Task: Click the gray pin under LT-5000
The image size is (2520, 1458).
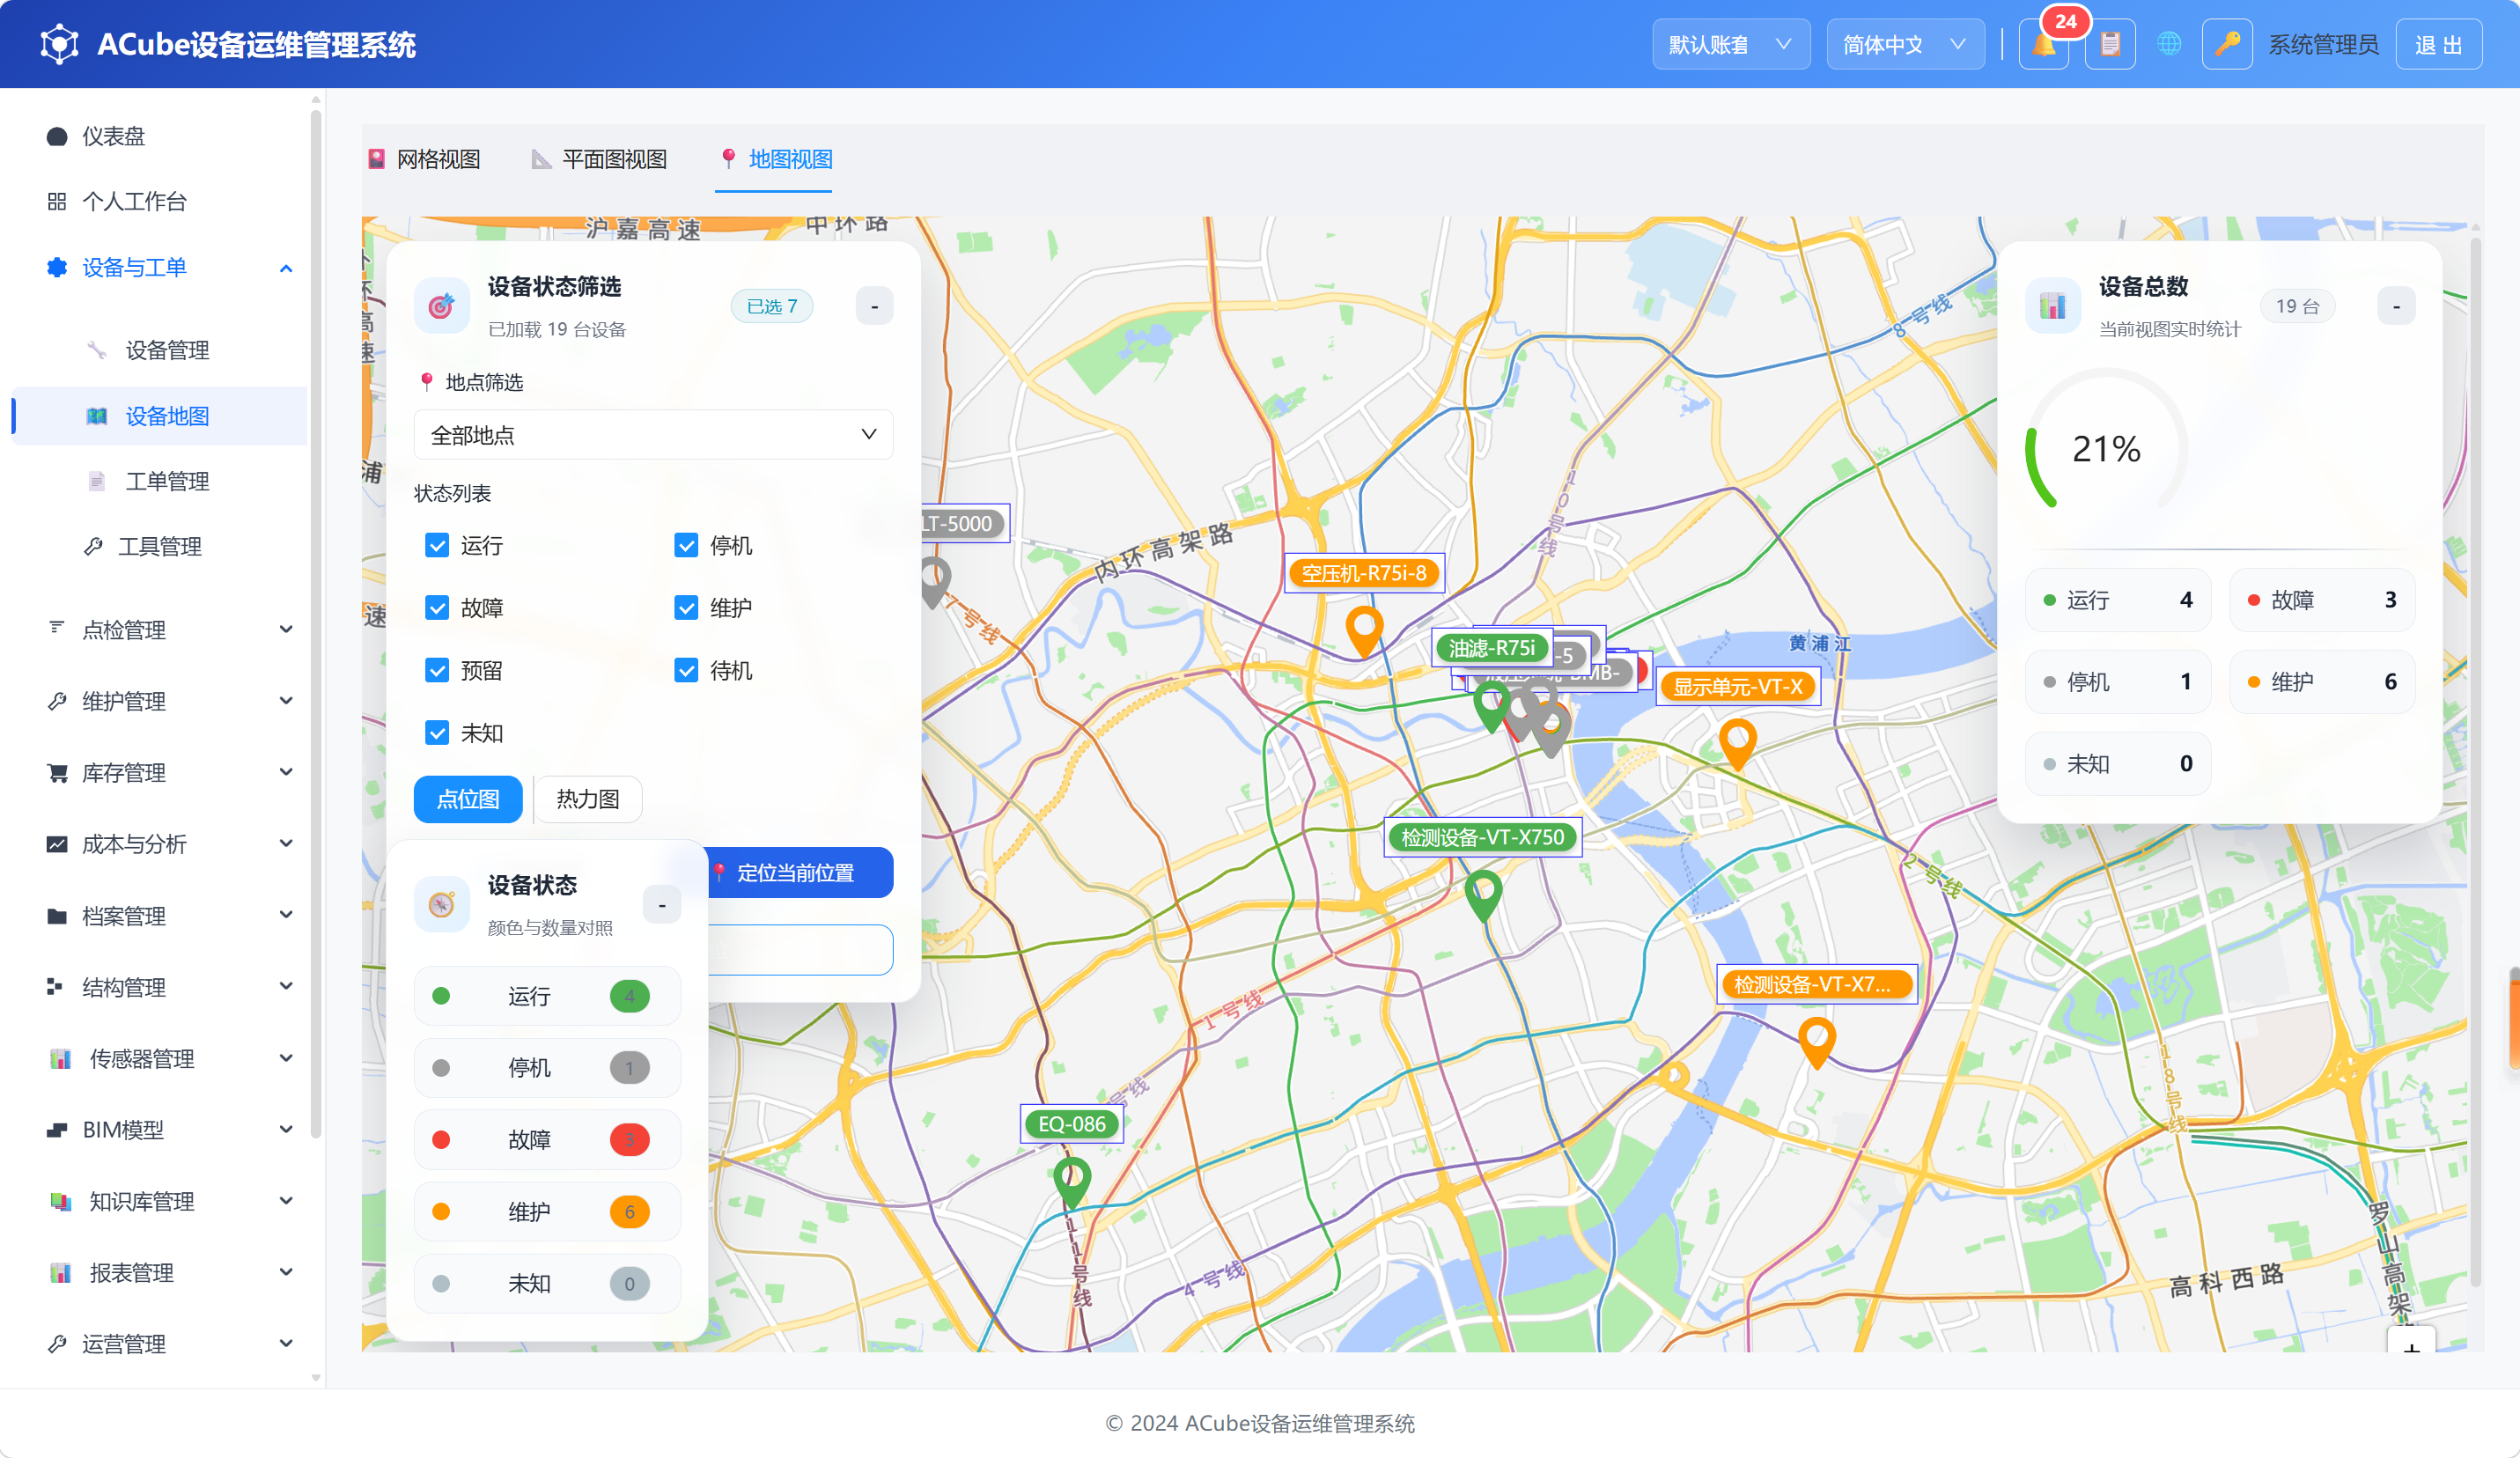Action: tap(934, 581)
